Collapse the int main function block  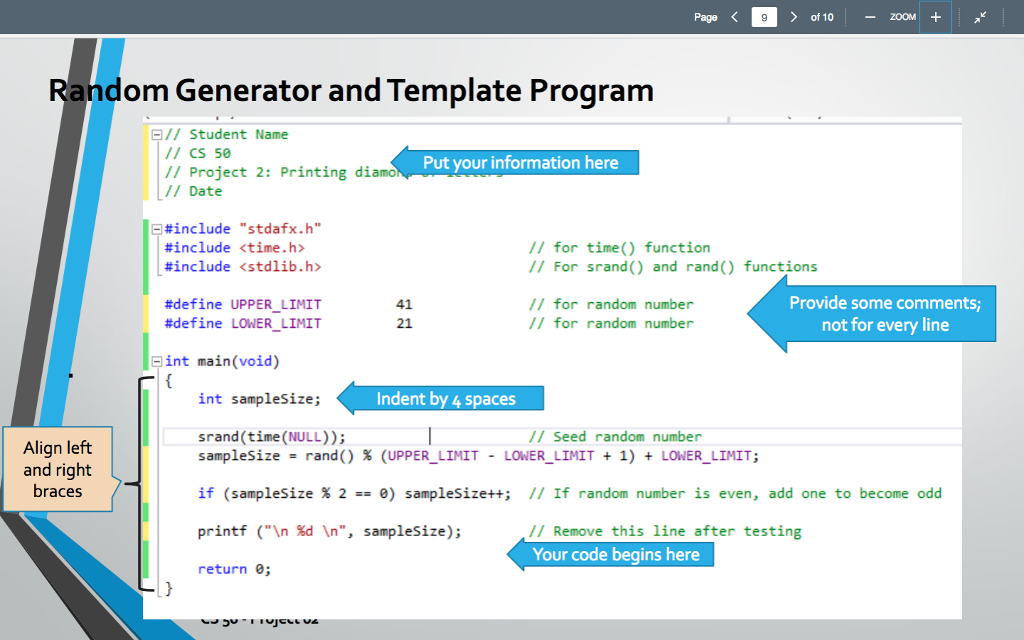coord(157,361)
